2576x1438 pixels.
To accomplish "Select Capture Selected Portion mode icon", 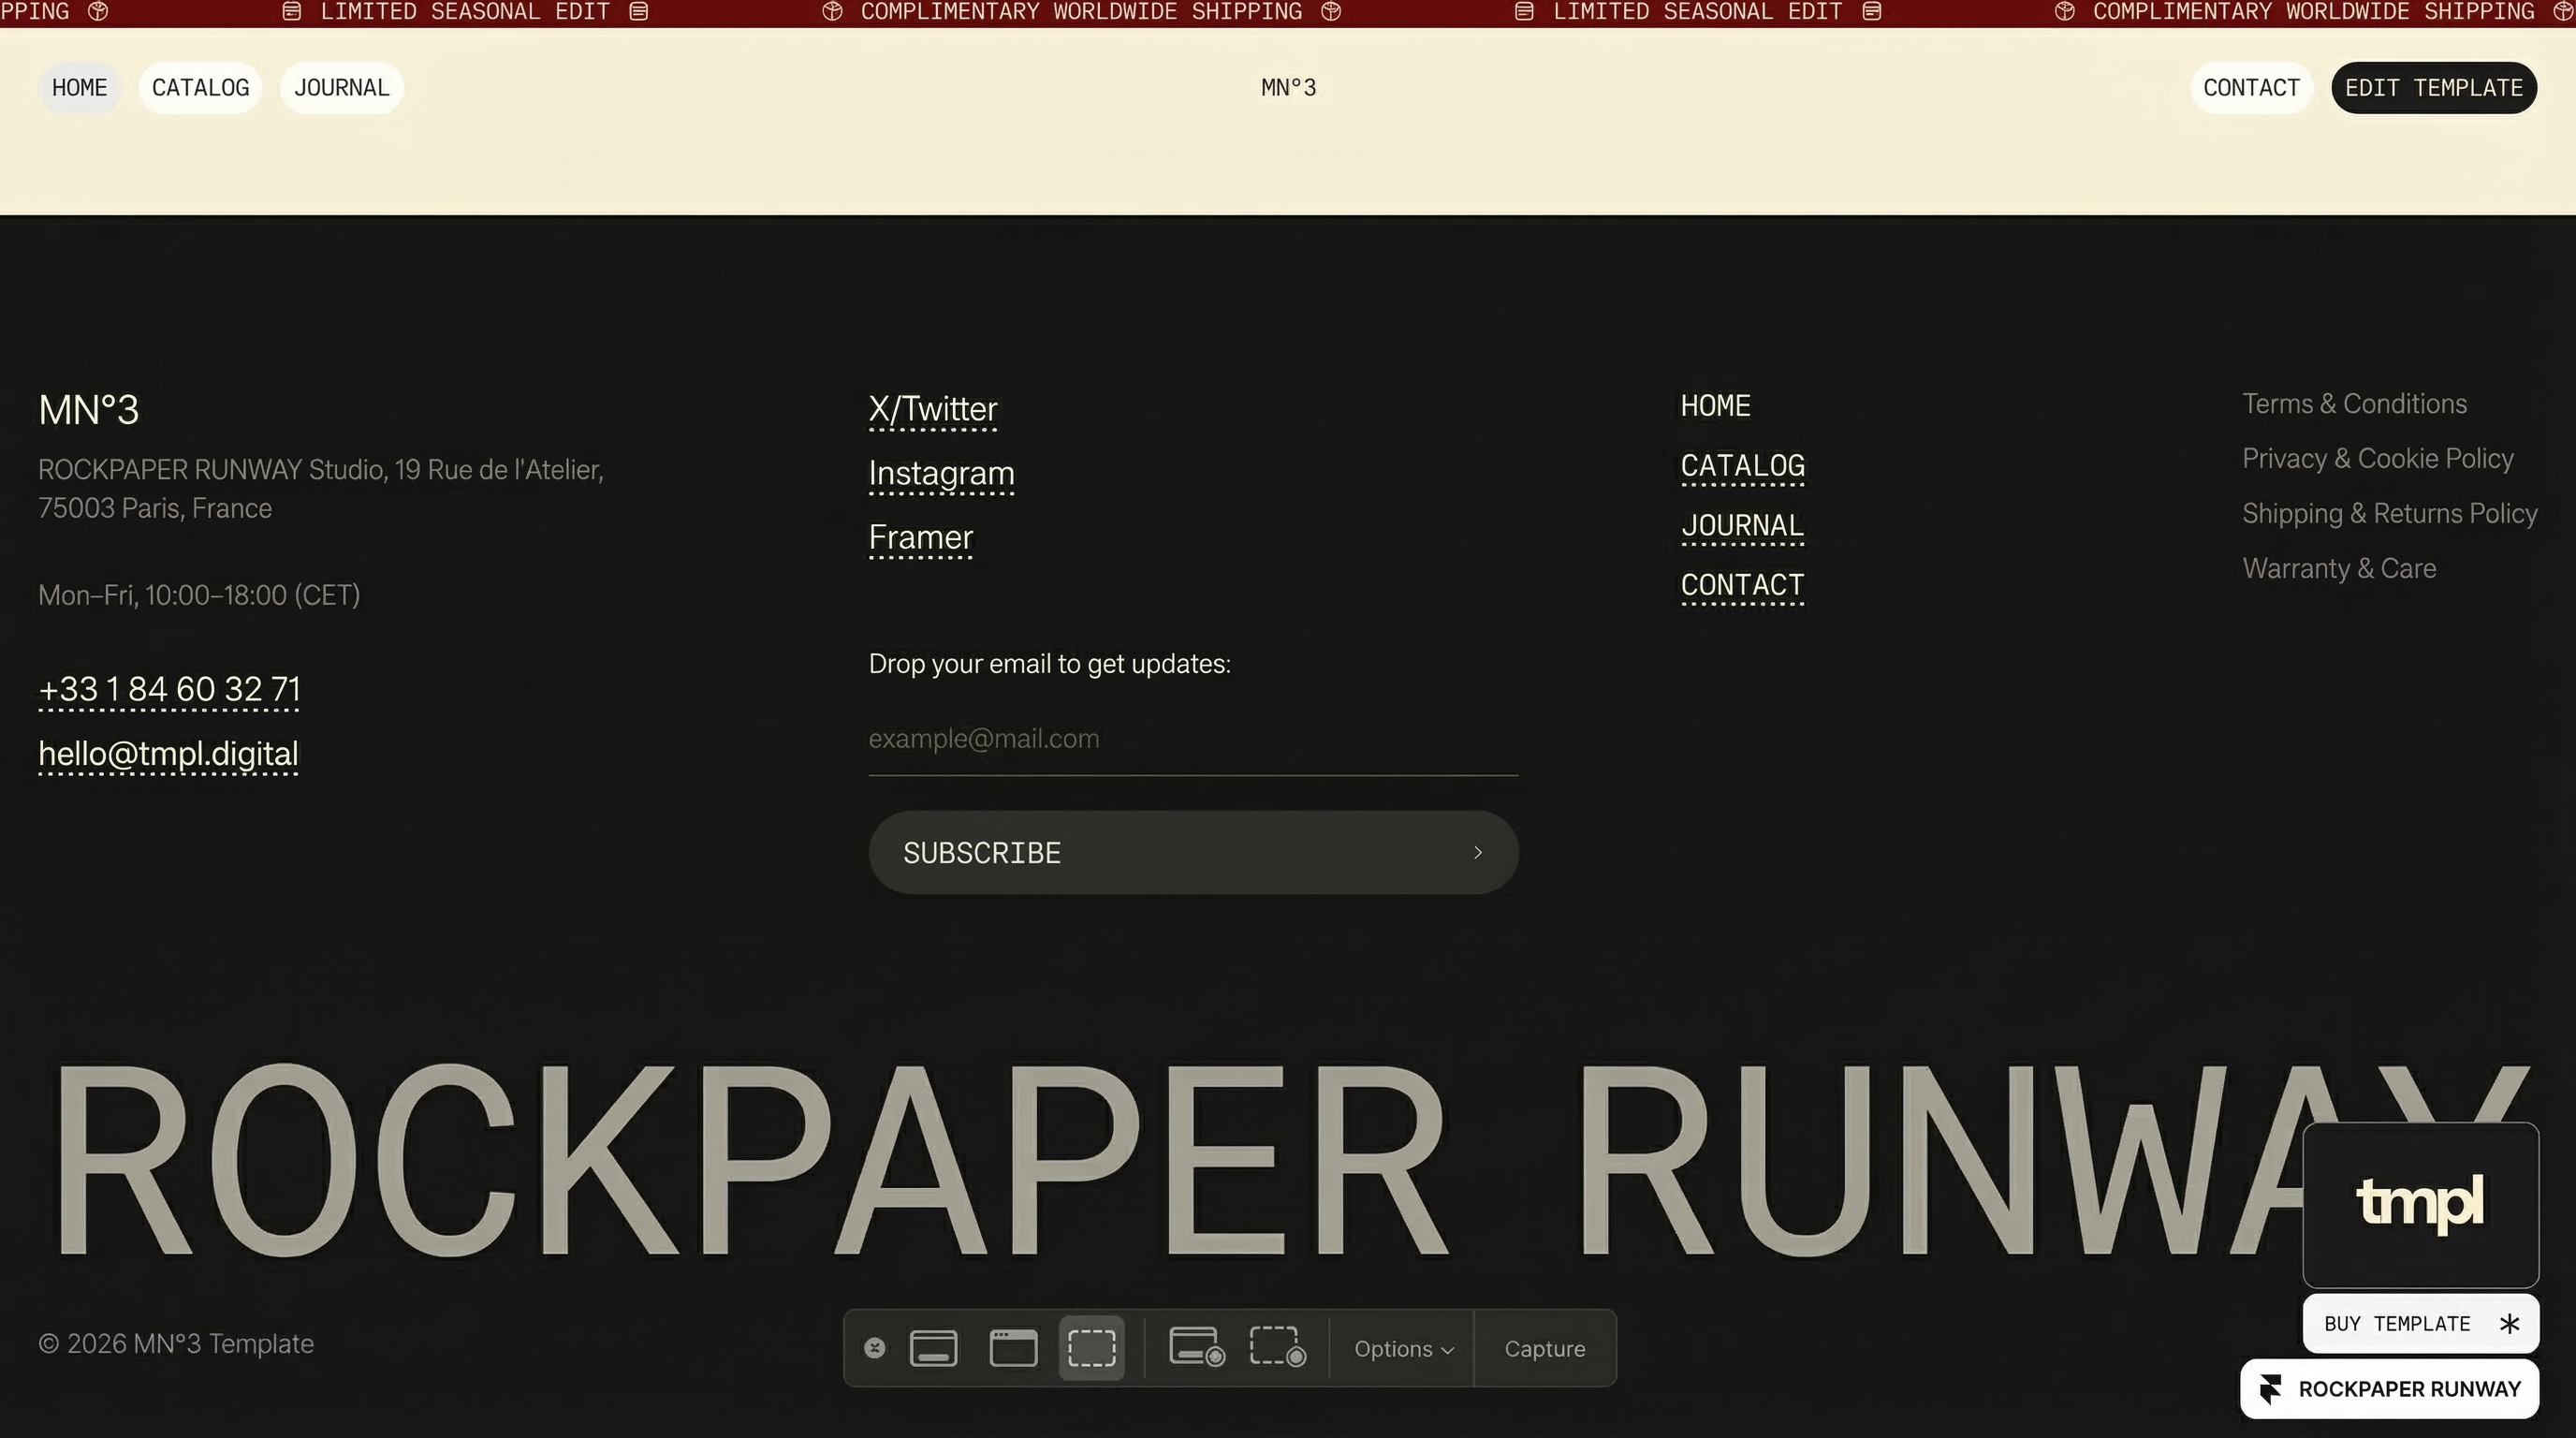I will tap(1091, 1347).
